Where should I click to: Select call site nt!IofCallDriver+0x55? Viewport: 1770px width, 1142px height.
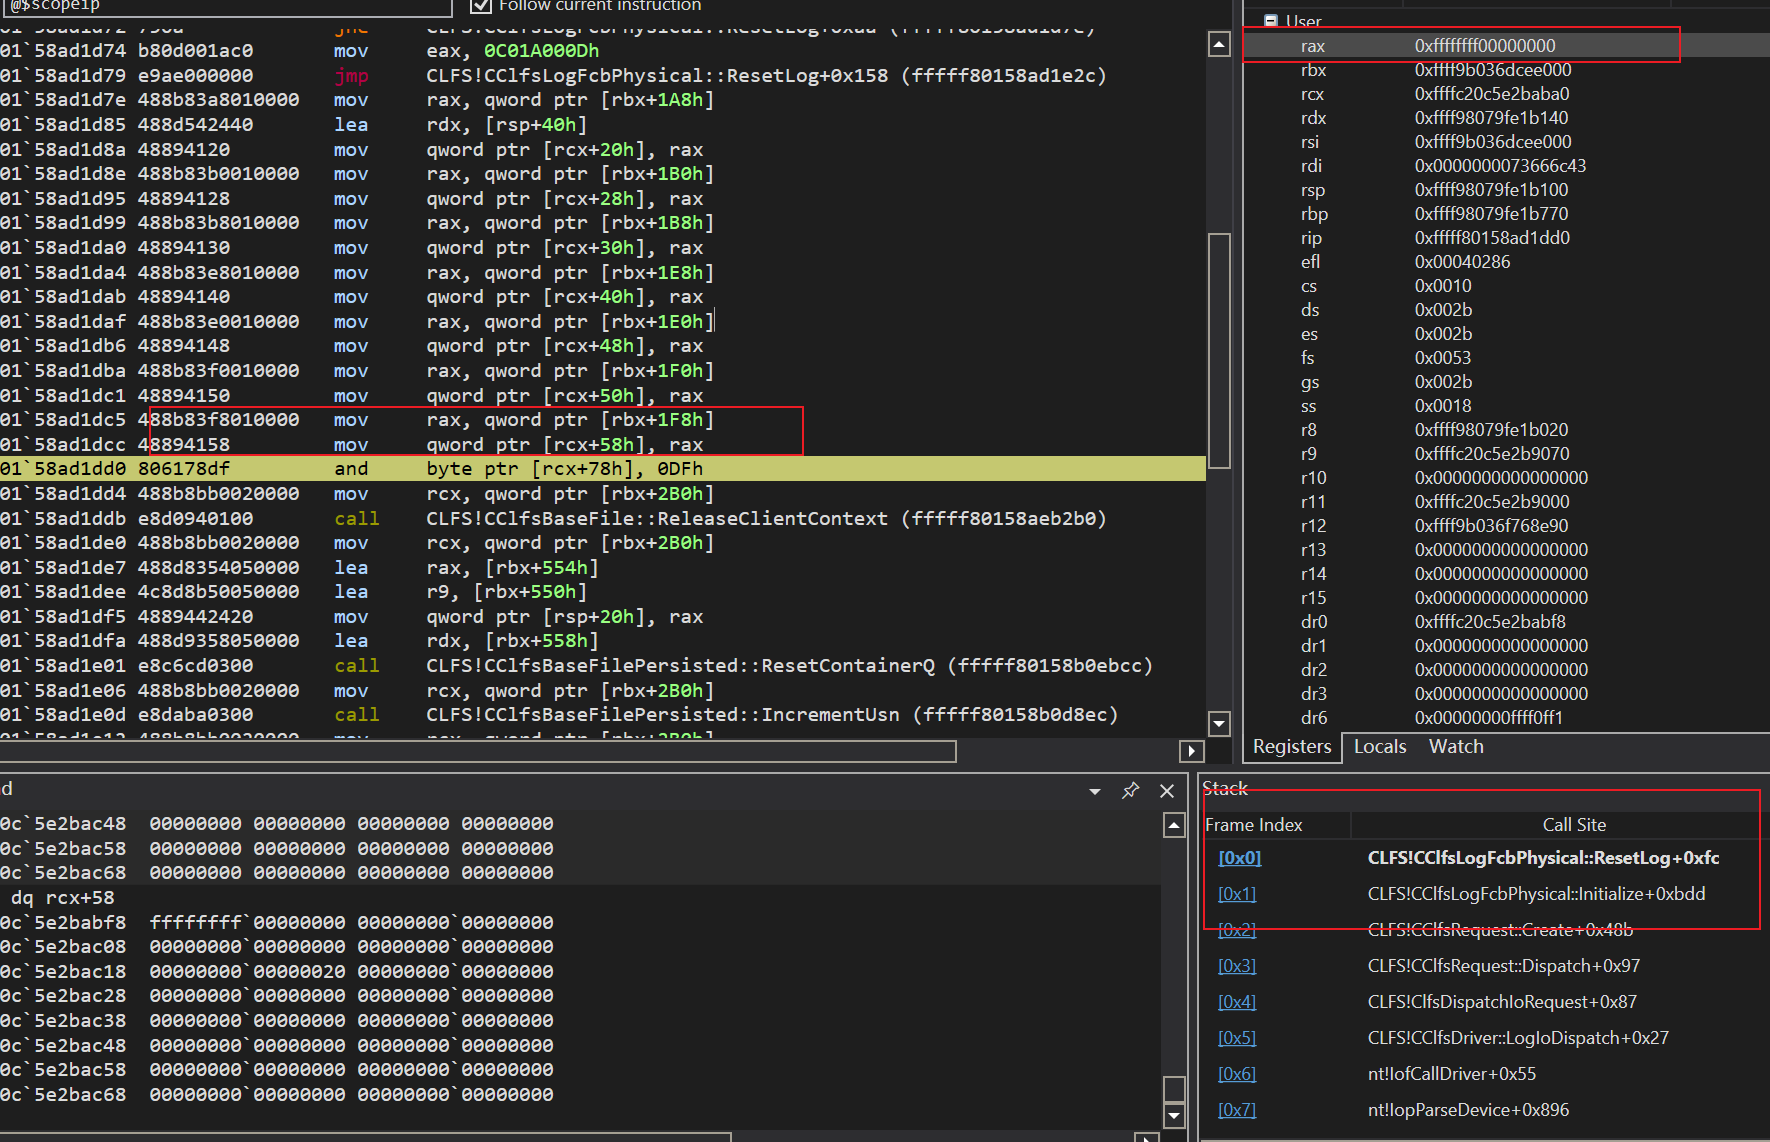tap(1451, 1074)
